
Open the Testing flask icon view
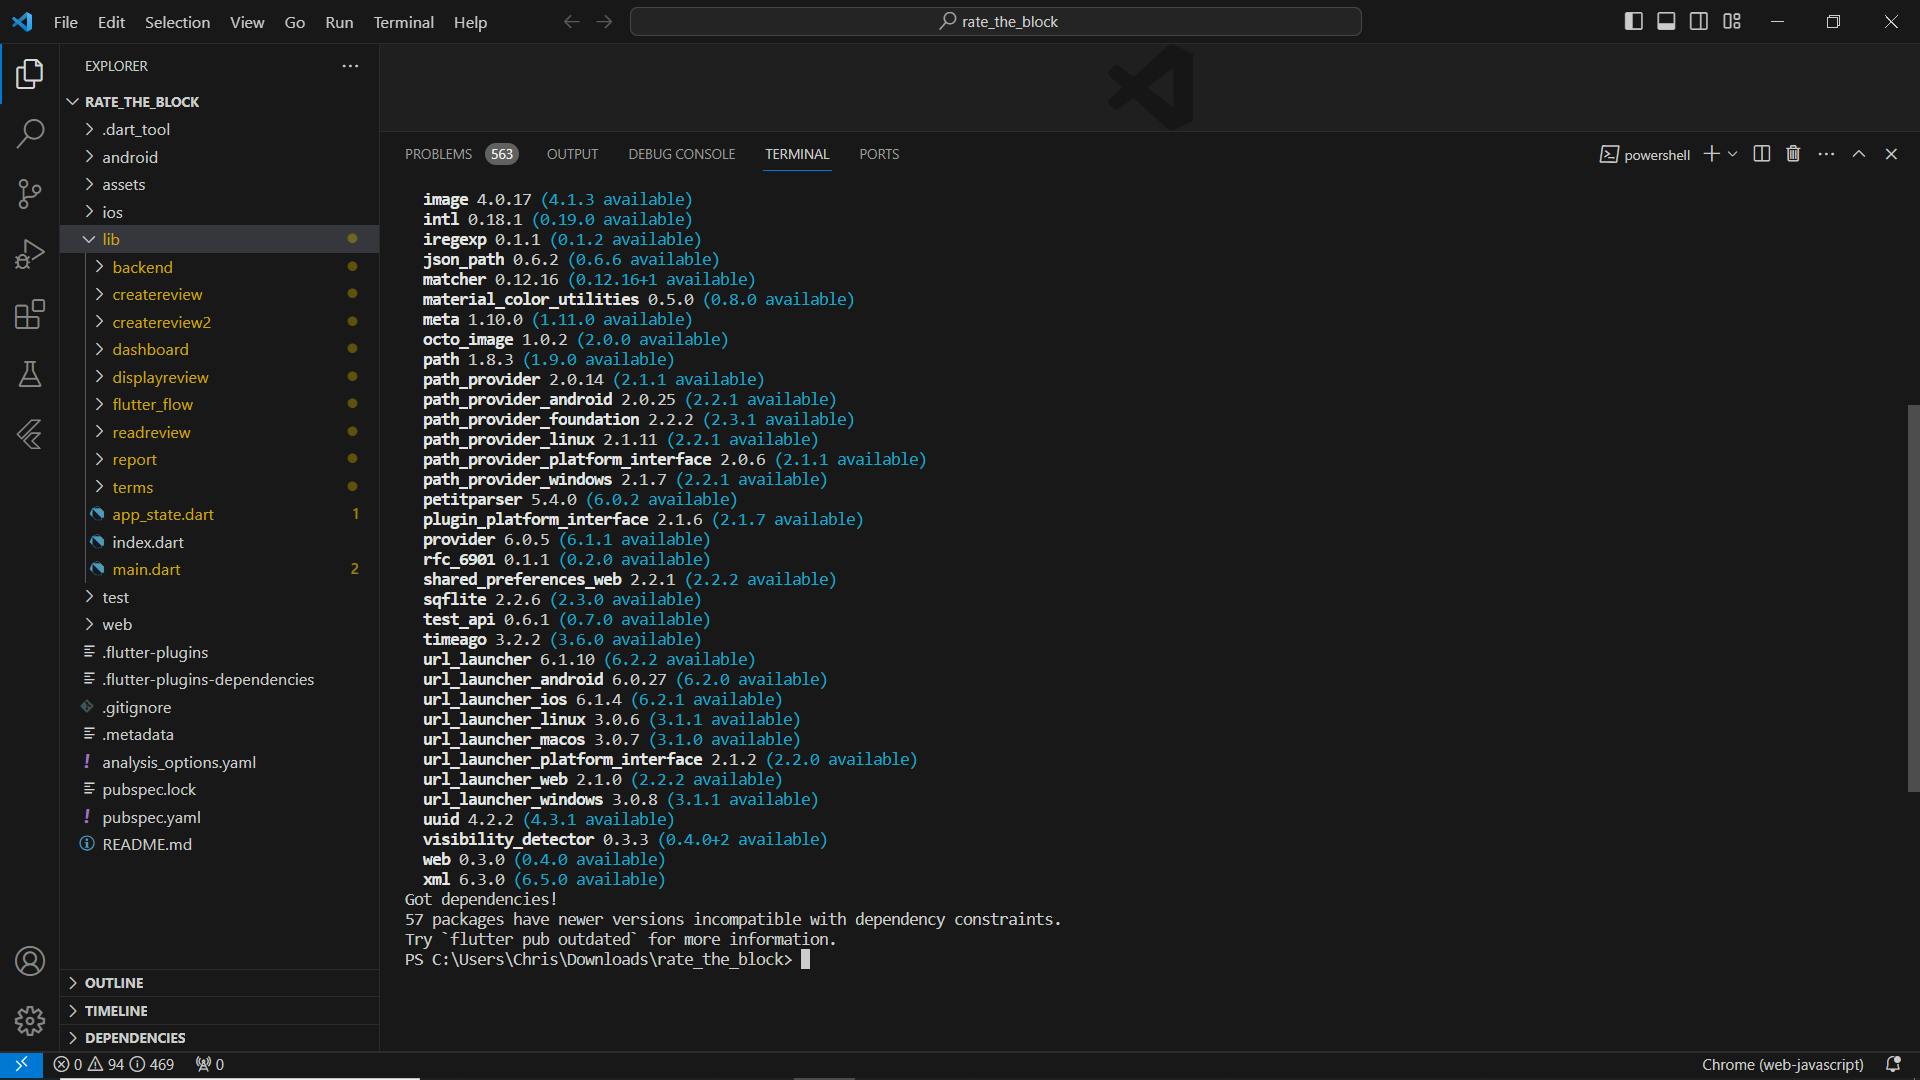tap(30, 374)
